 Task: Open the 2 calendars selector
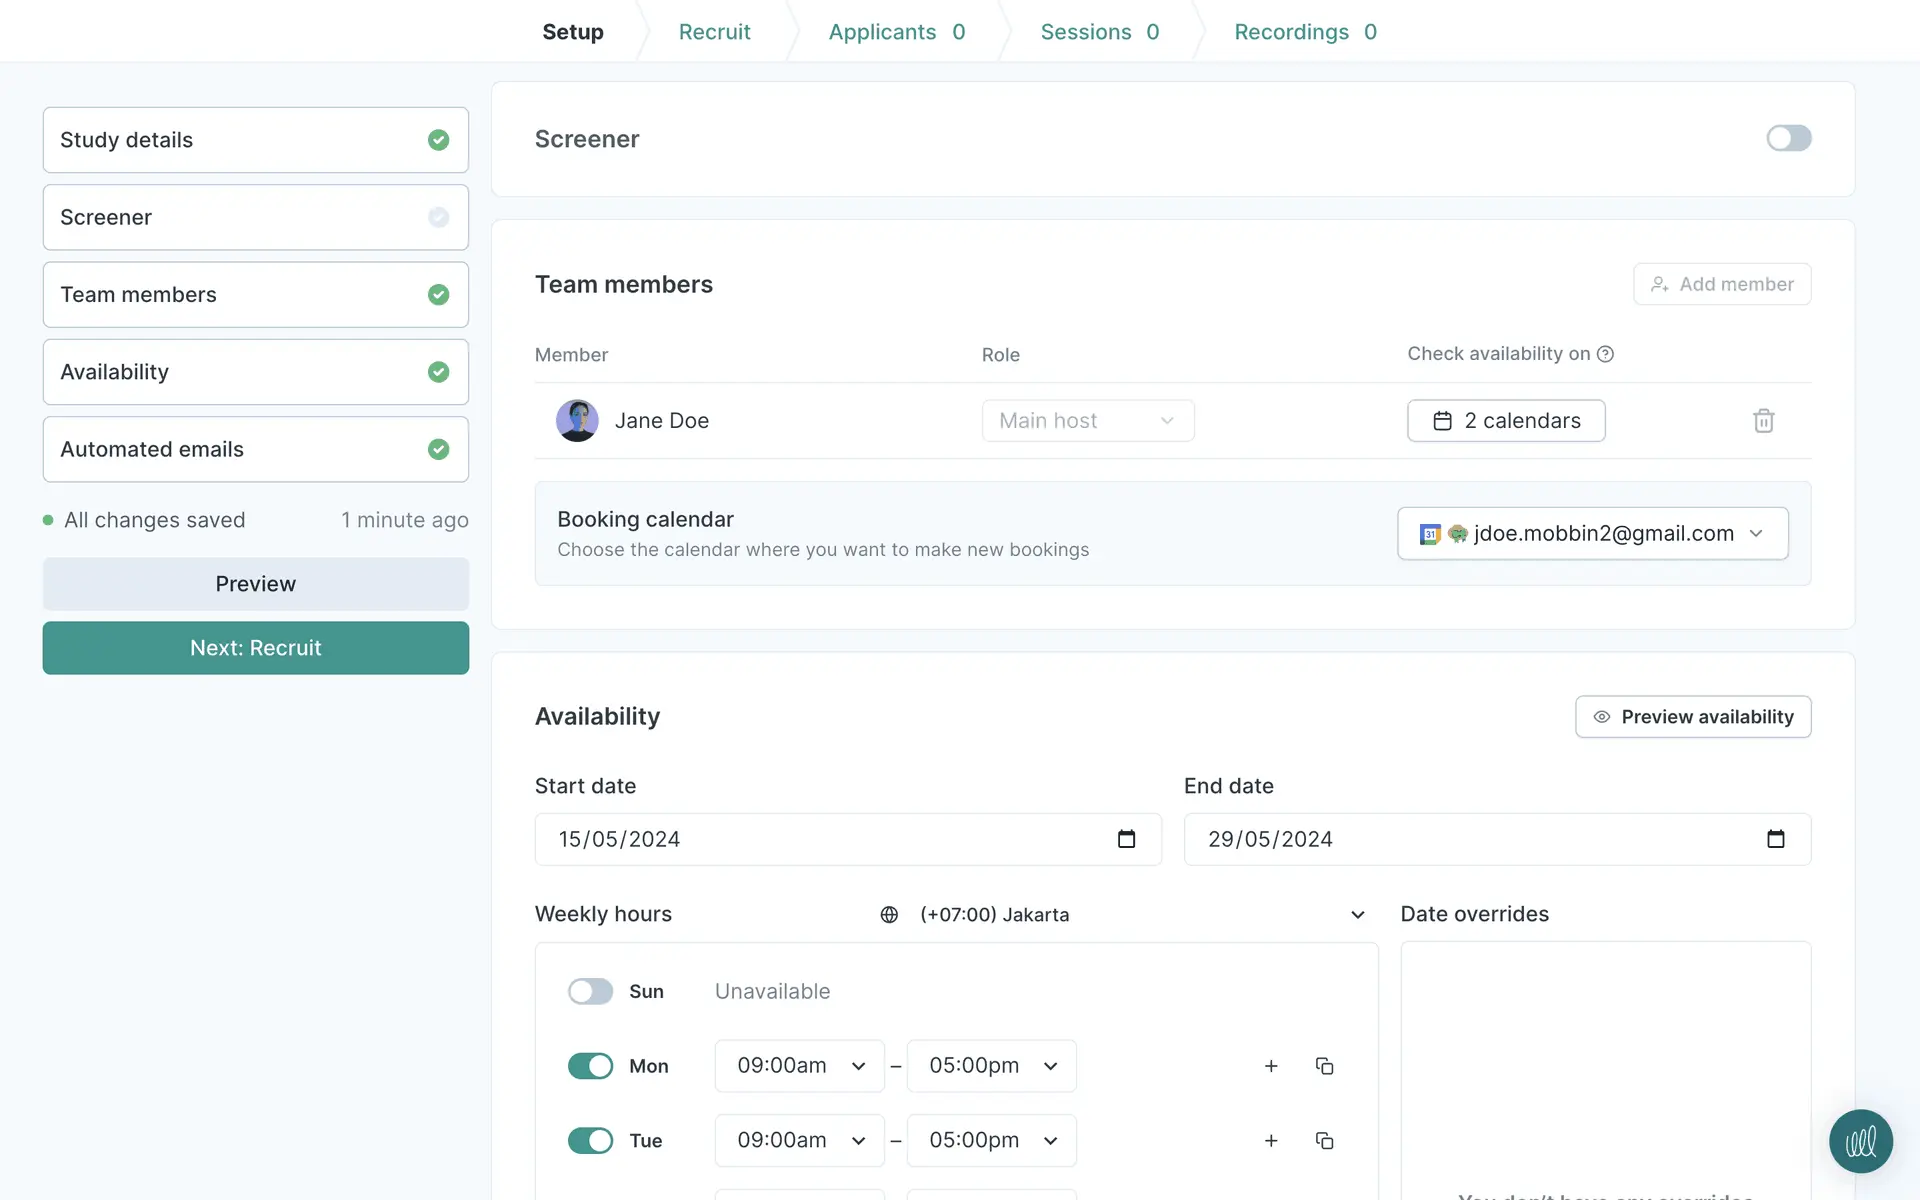pyautogui.click(x=1506, y=421)
